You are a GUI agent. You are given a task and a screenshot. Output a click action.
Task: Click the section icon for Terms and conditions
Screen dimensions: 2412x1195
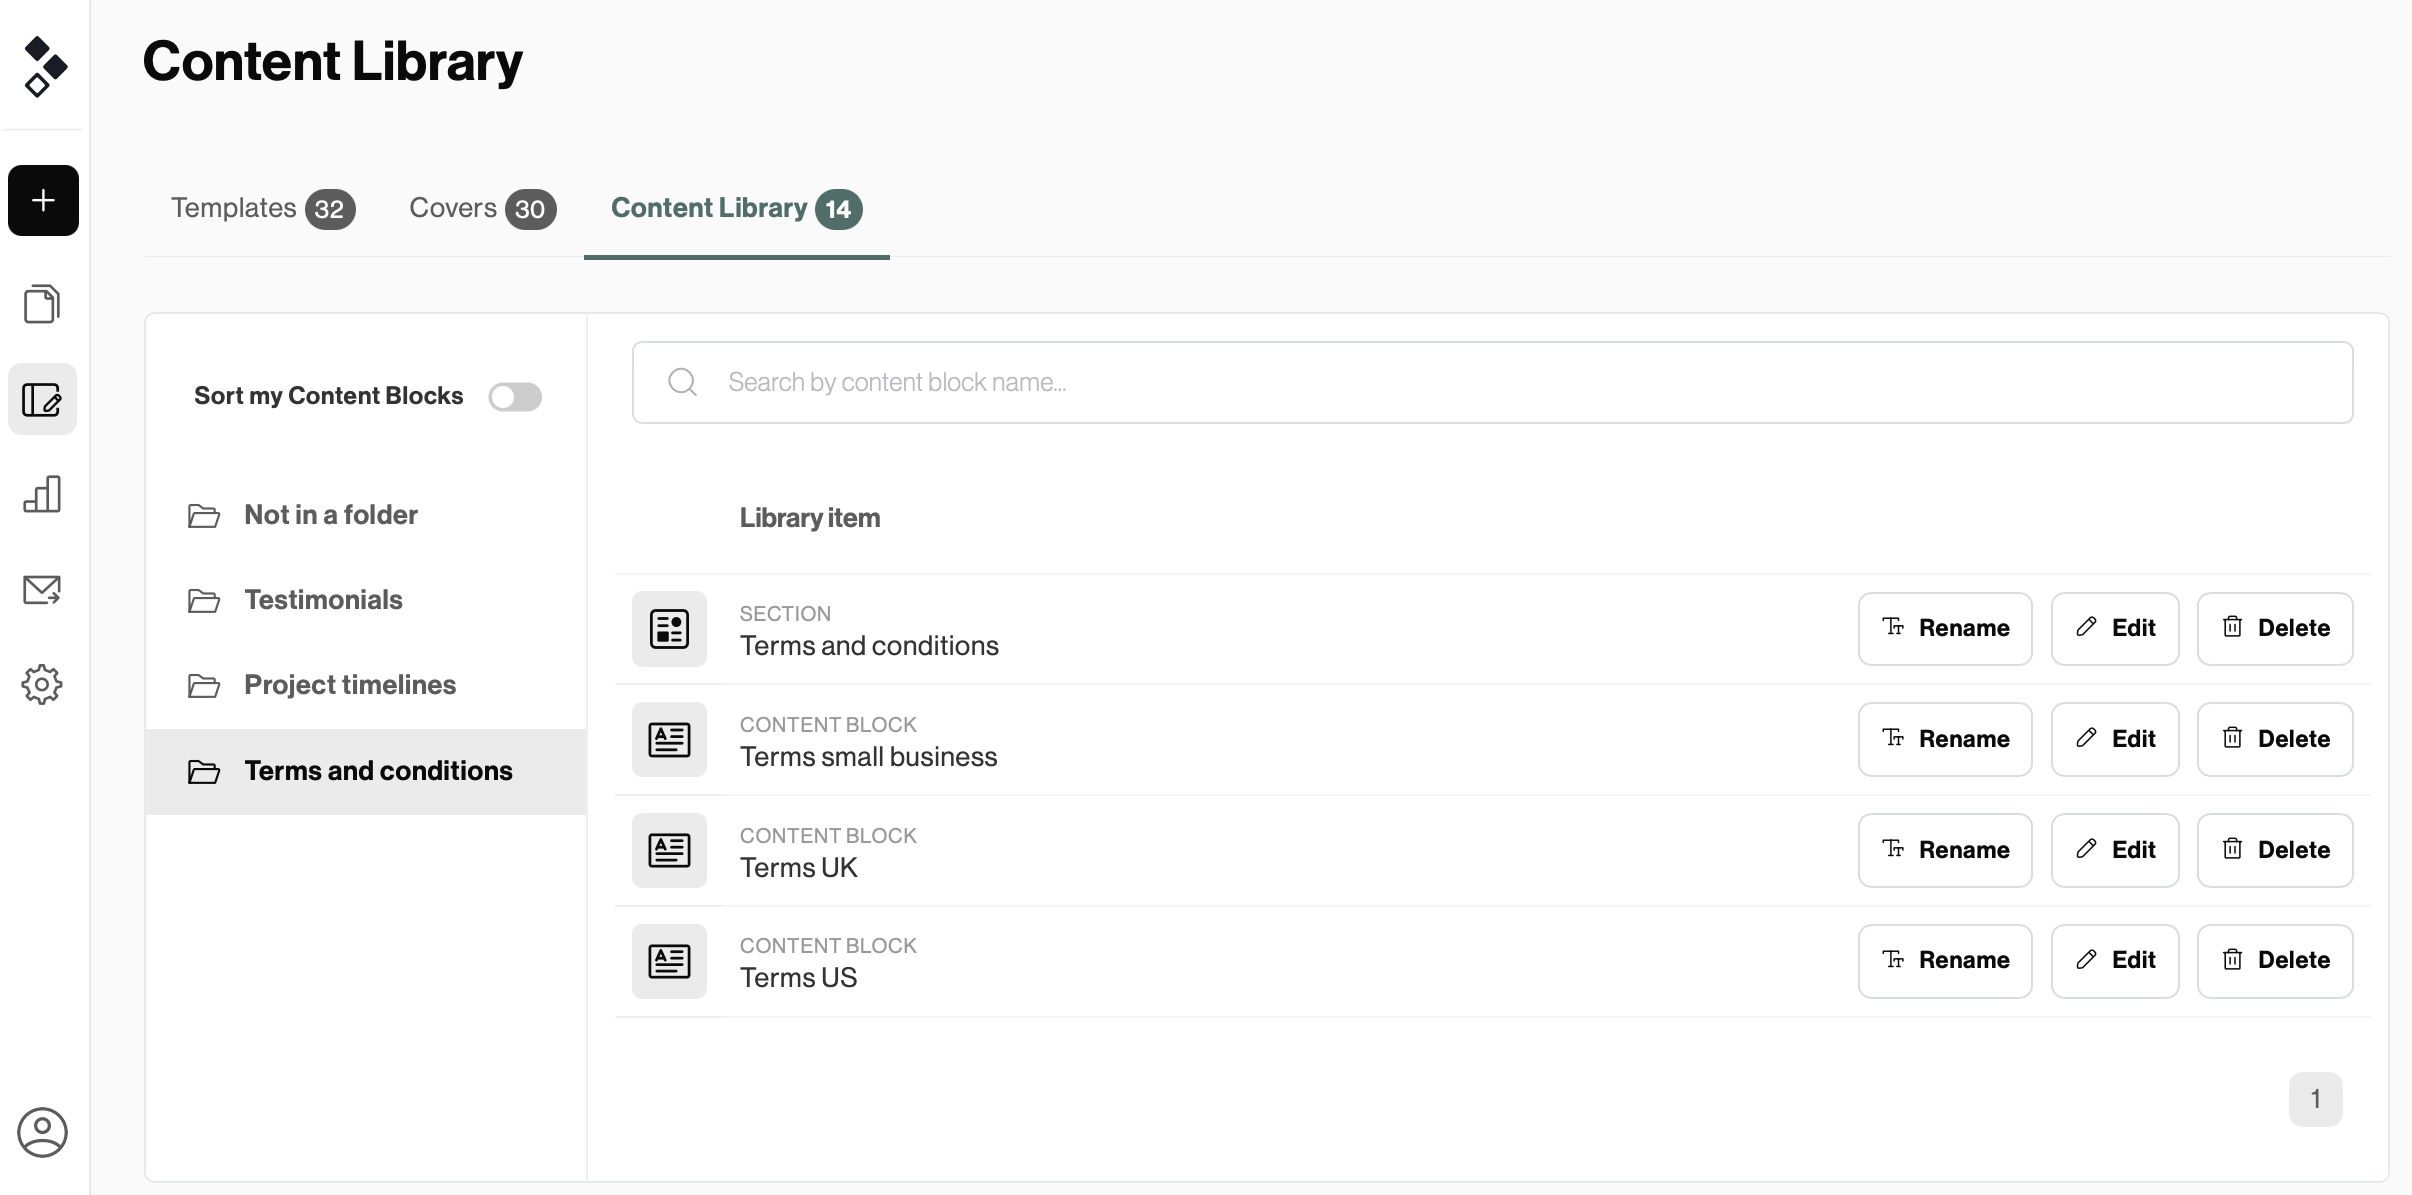tap(669, 629)
